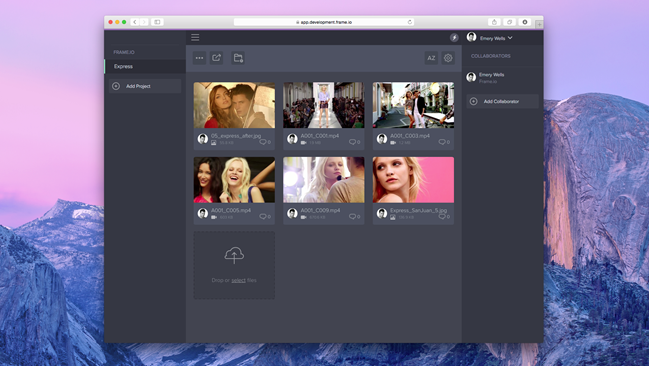
Task: Open the Express_SanJuan_5.jpg thumbnail
Action: coord(413,180)
